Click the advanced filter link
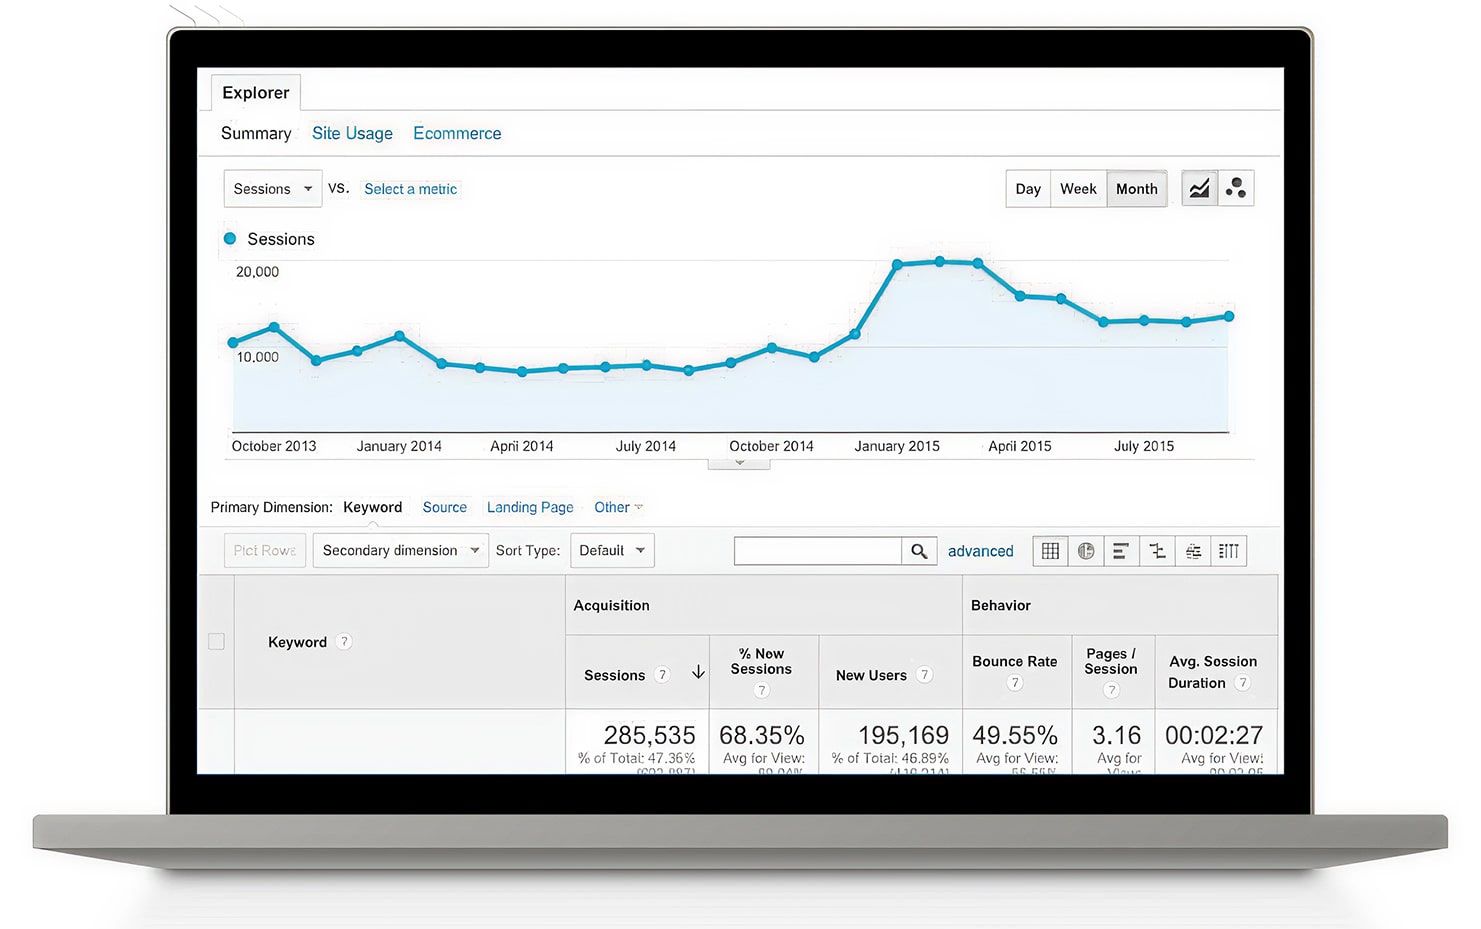1481x929 pixels. coord(980,551)
